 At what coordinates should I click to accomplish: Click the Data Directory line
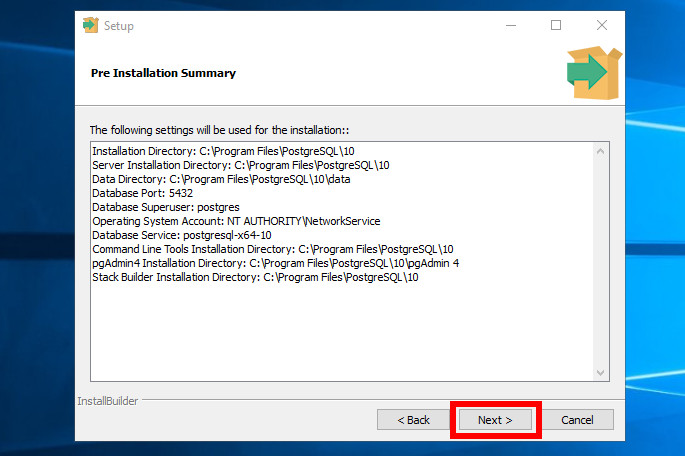[x=221, y=179]
